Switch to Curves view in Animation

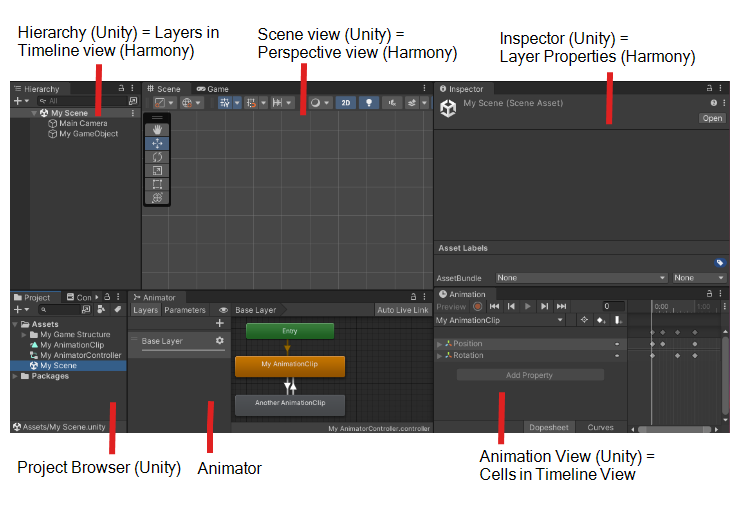600,427
